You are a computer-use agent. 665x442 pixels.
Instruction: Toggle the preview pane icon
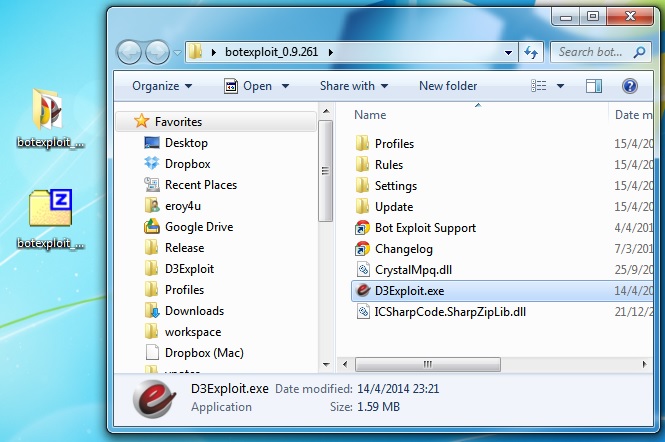point(594,86)
